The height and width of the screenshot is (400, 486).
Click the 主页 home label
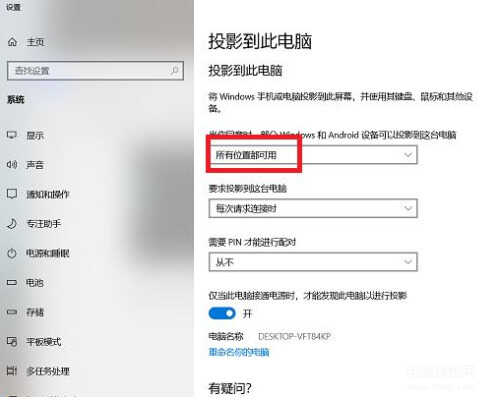35,42
